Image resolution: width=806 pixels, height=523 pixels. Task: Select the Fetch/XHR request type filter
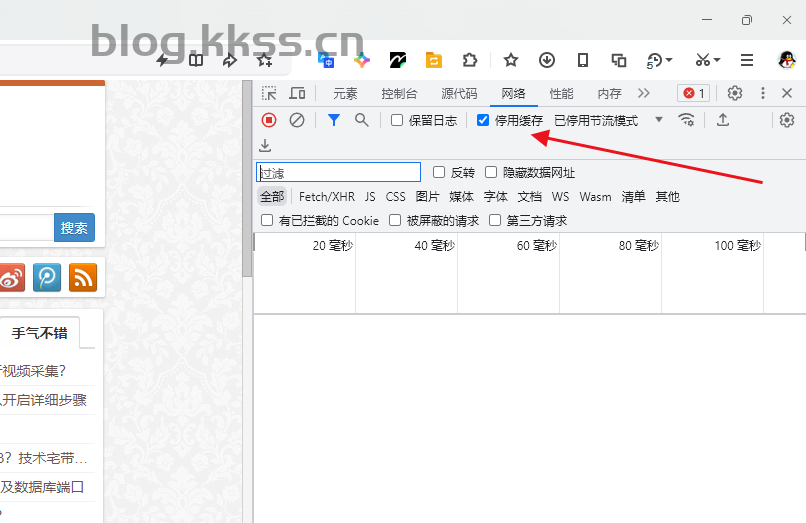326,197
